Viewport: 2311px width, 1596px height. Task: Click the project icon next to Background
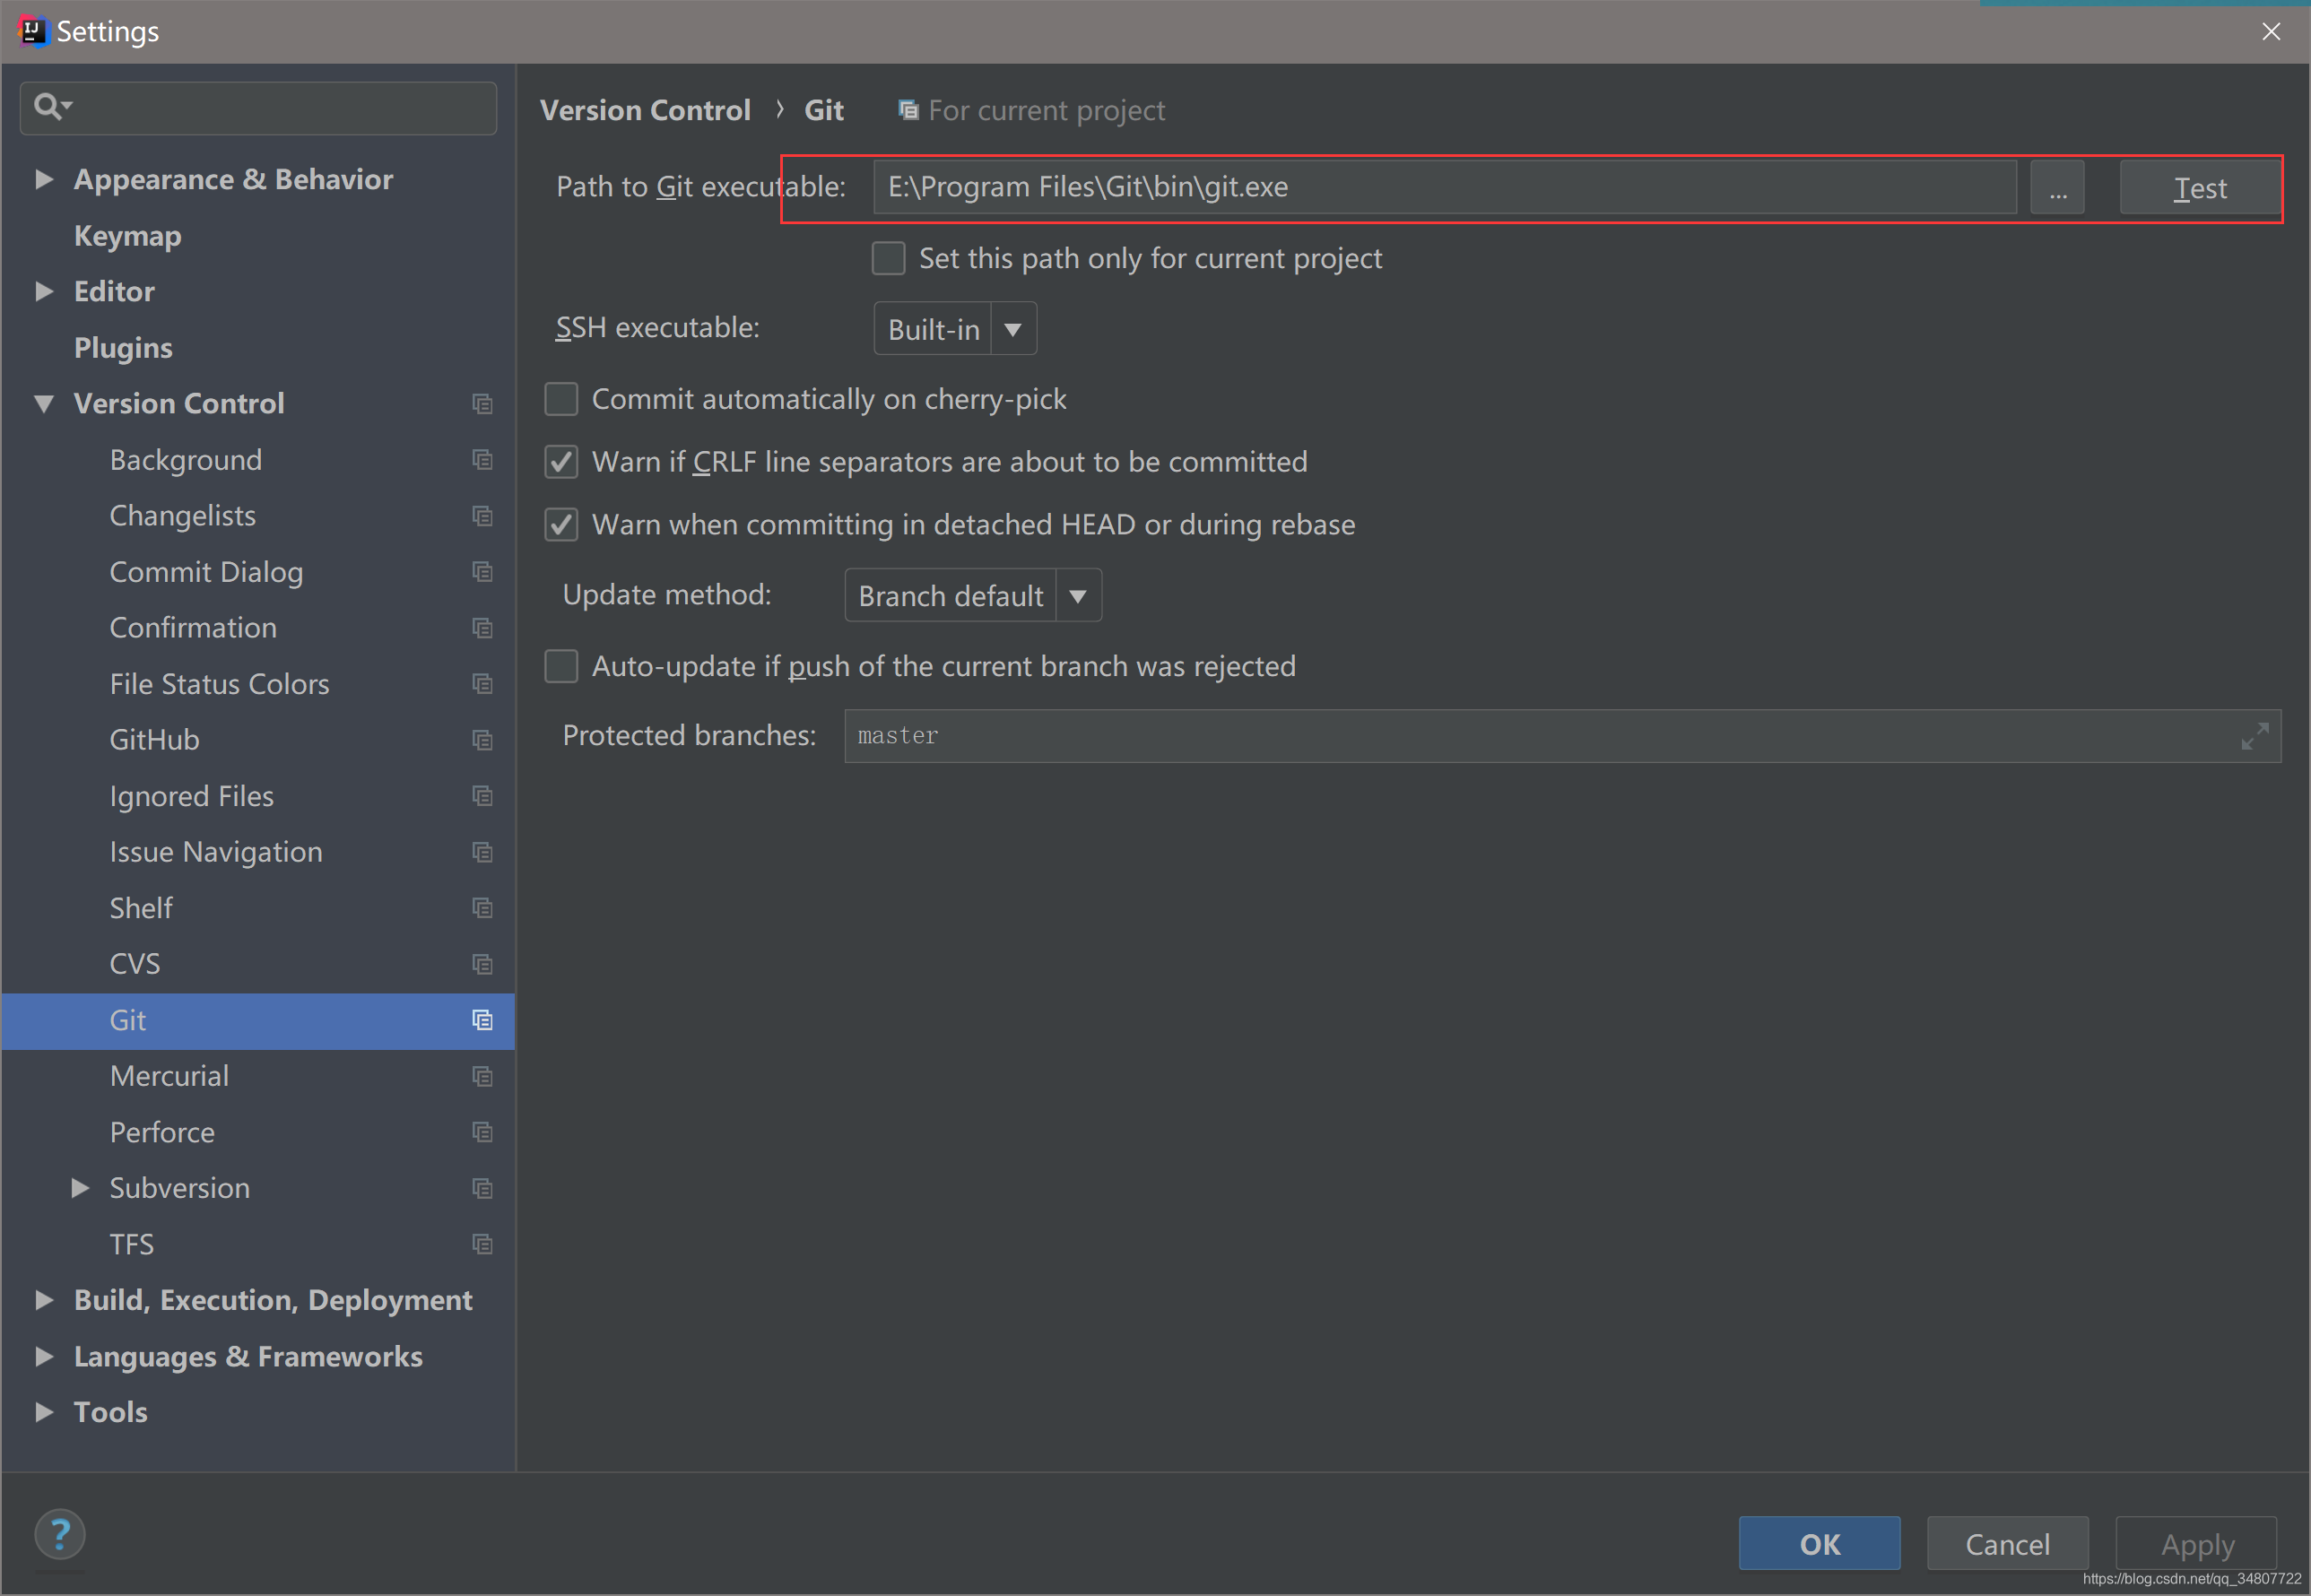482,460
